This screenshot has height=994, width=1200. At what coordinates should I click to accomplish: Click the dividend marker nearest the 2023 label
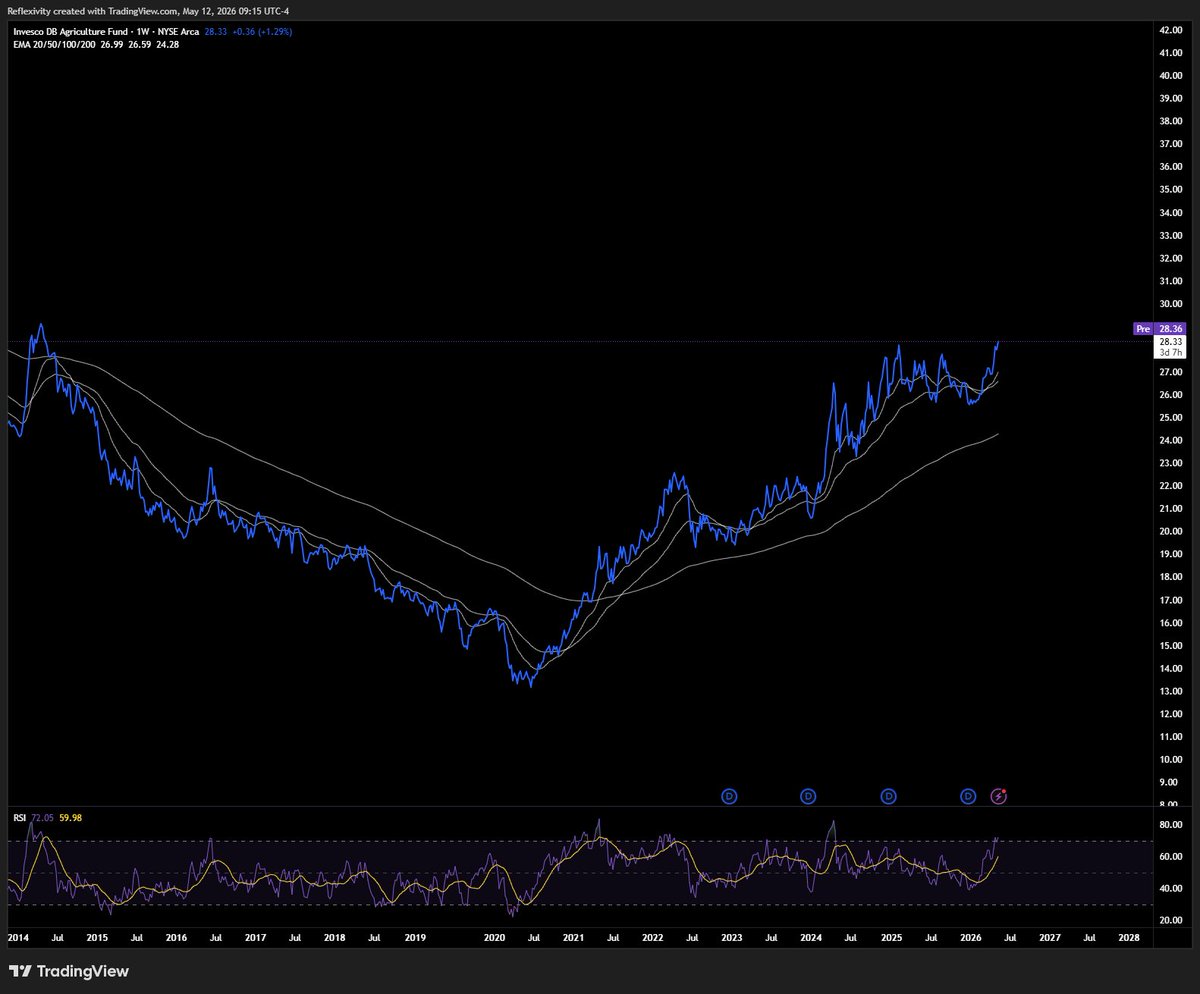[x=729, y=796]
